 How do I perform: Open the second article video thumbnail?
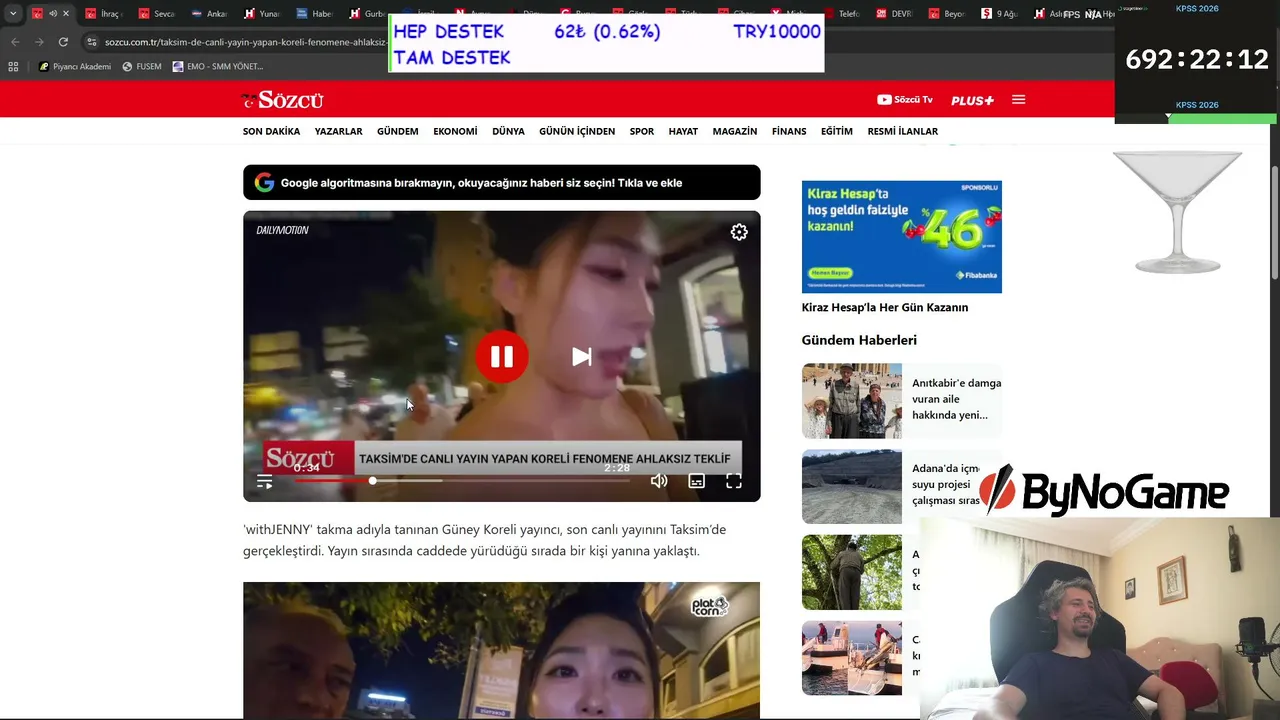coord(501,650)
